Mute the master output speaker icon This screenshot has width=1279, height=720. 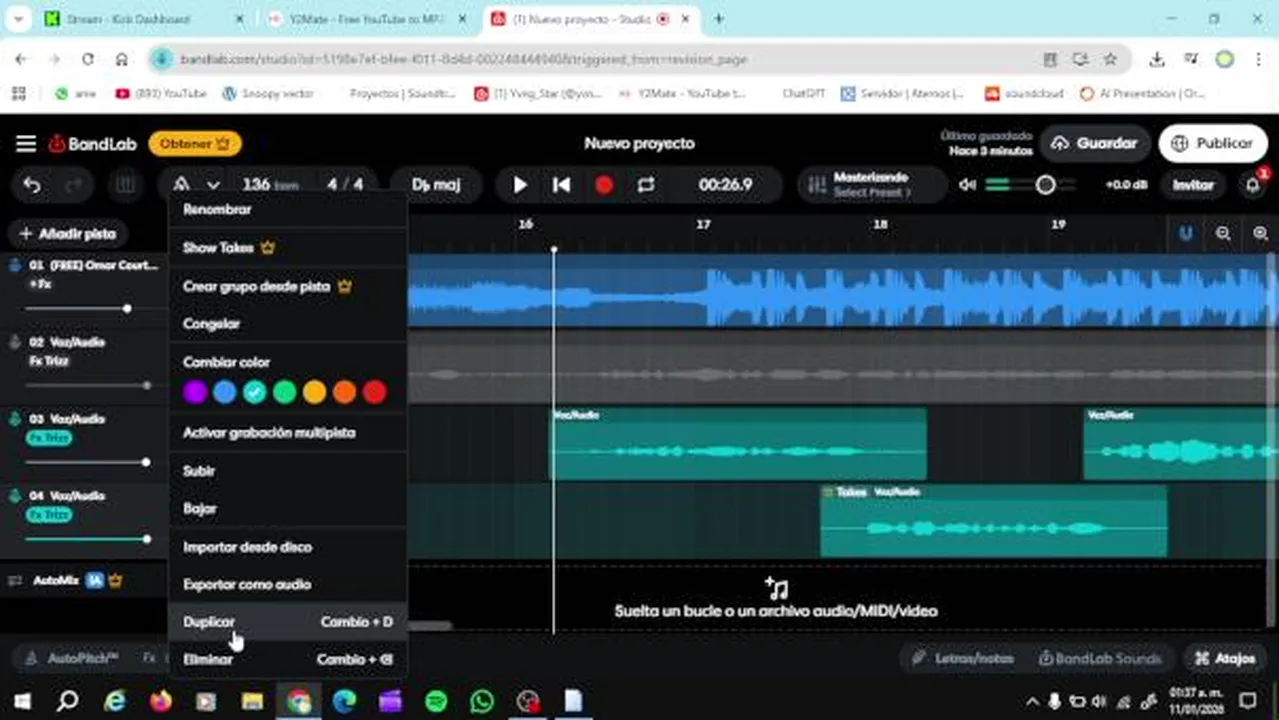click(x=967, y=185)
